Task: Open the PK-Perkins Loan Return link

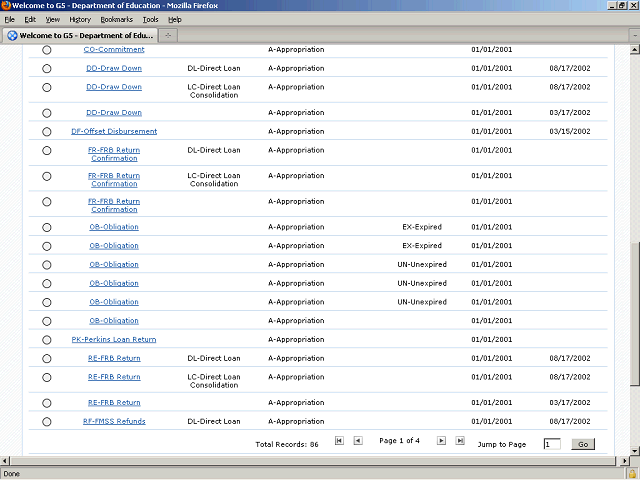Action: [114, 340]
